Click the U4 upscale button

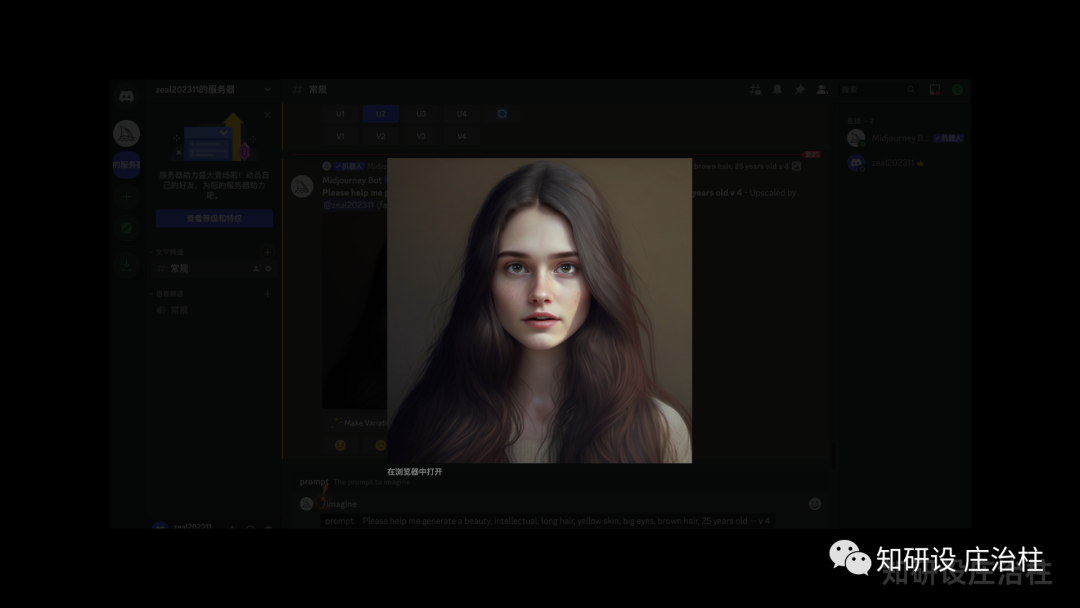pyautogui.click(x=461, y=114)
